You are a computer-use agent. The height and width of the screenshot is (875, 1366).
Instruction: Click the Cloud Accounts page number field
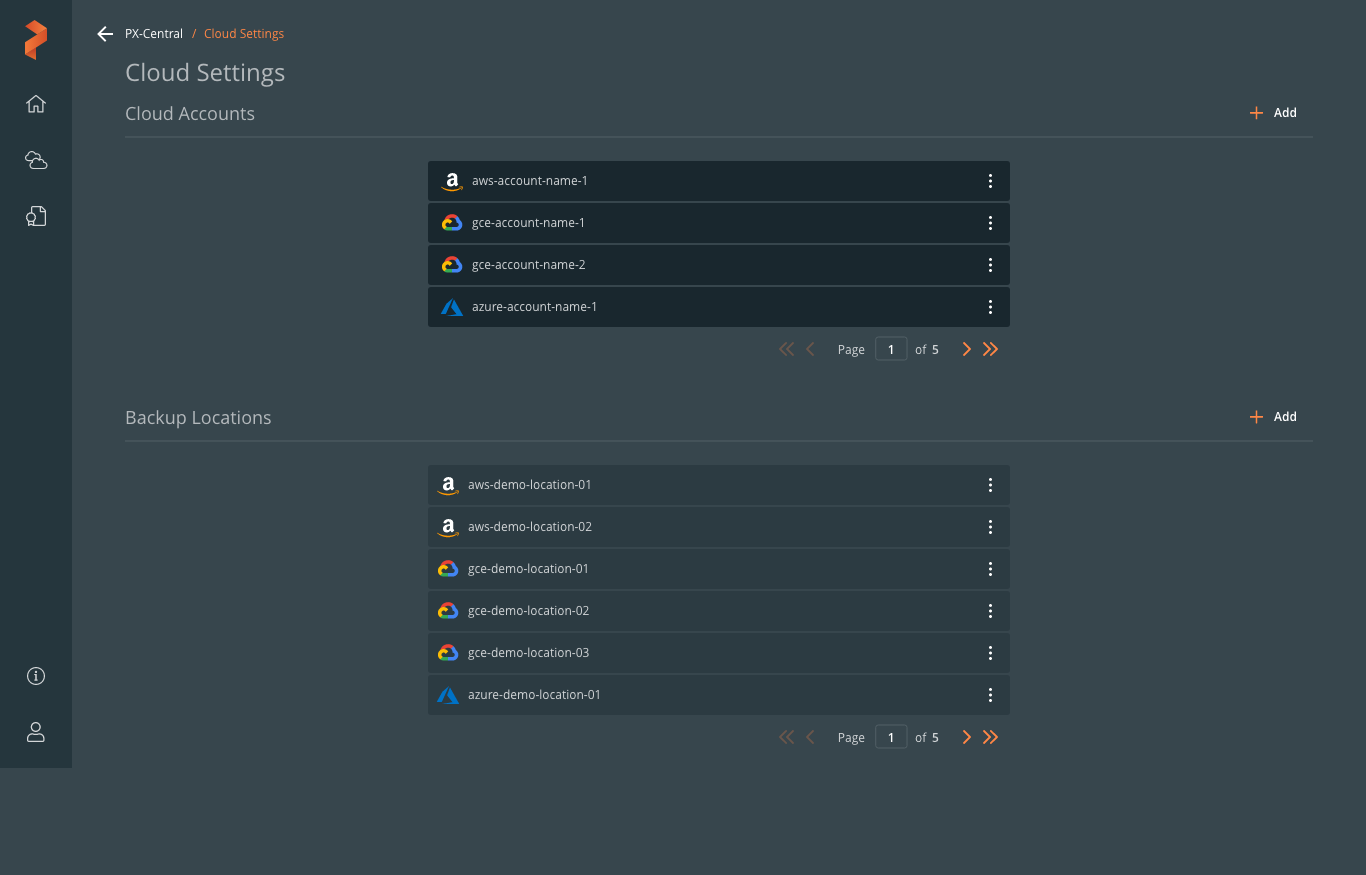coord(891,349)
